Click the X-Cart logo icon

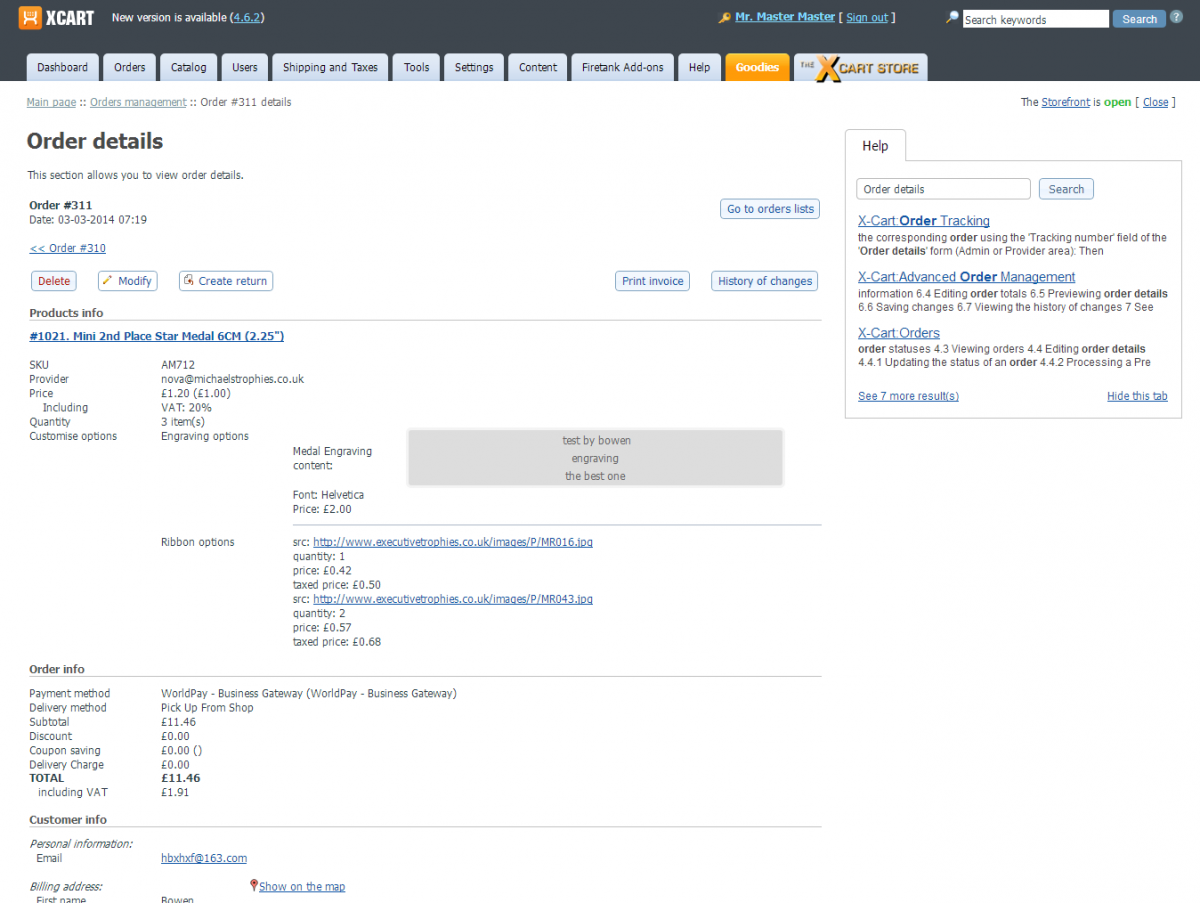30,18
